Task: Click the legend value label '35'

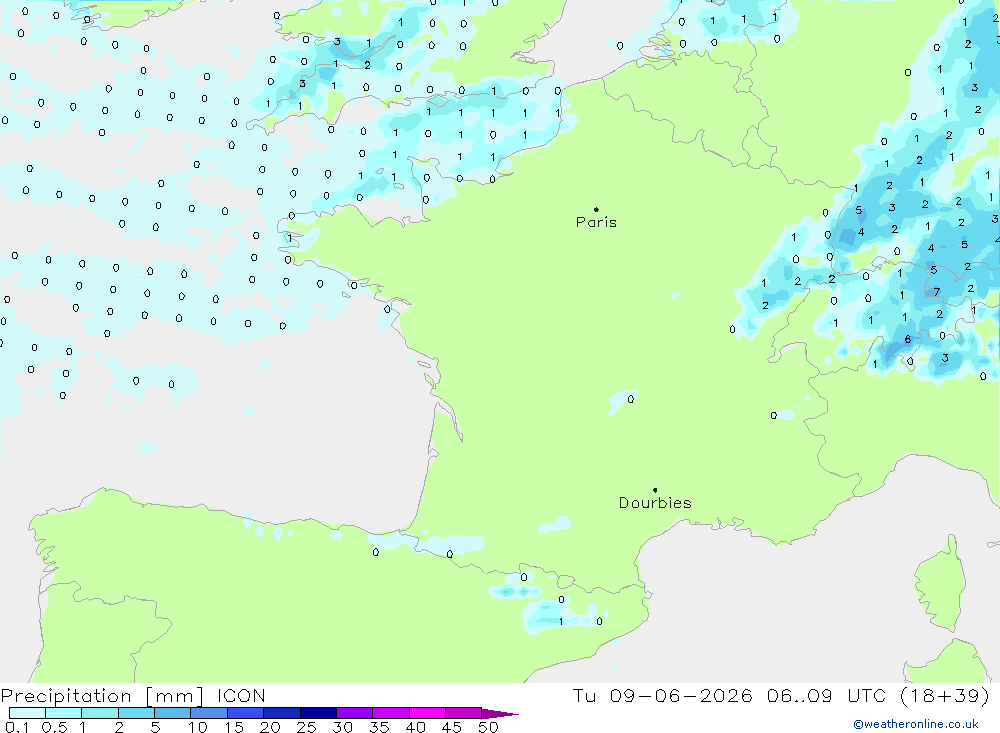Action: coord(379,727)
